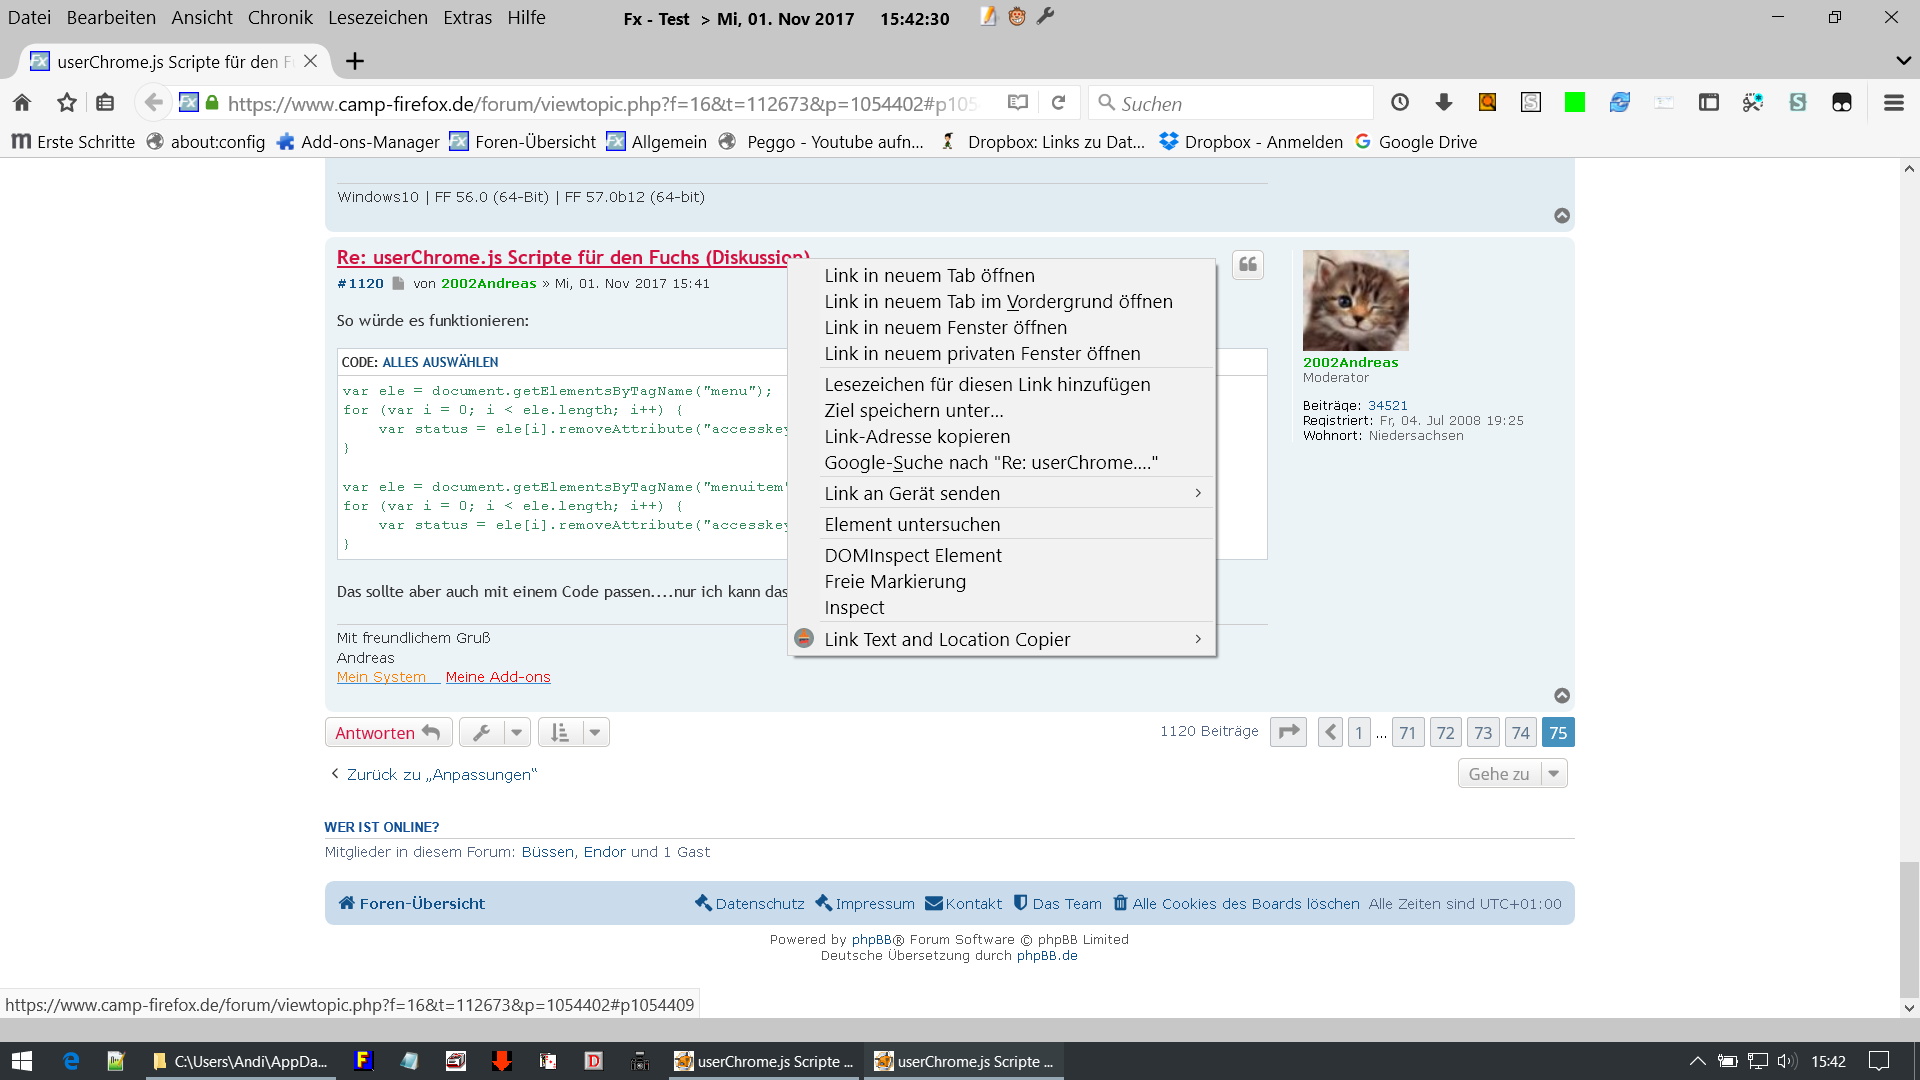Image resolution: width=1920 pixels, height=1080 pixels.
Task: Open the sort options dropdown arrow
Action: coord(594,733)
